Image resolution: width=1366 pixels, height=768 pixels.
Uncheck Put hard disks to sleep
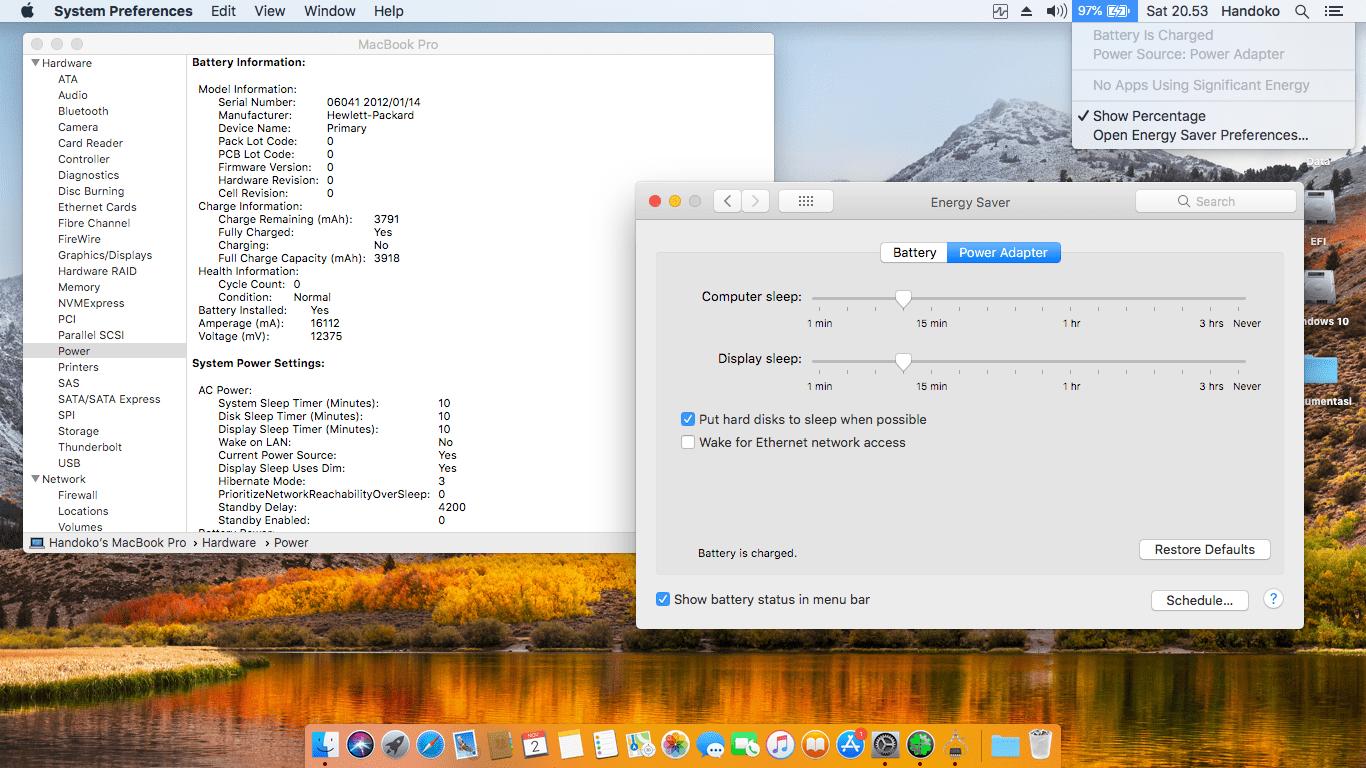tap(688, 419)
